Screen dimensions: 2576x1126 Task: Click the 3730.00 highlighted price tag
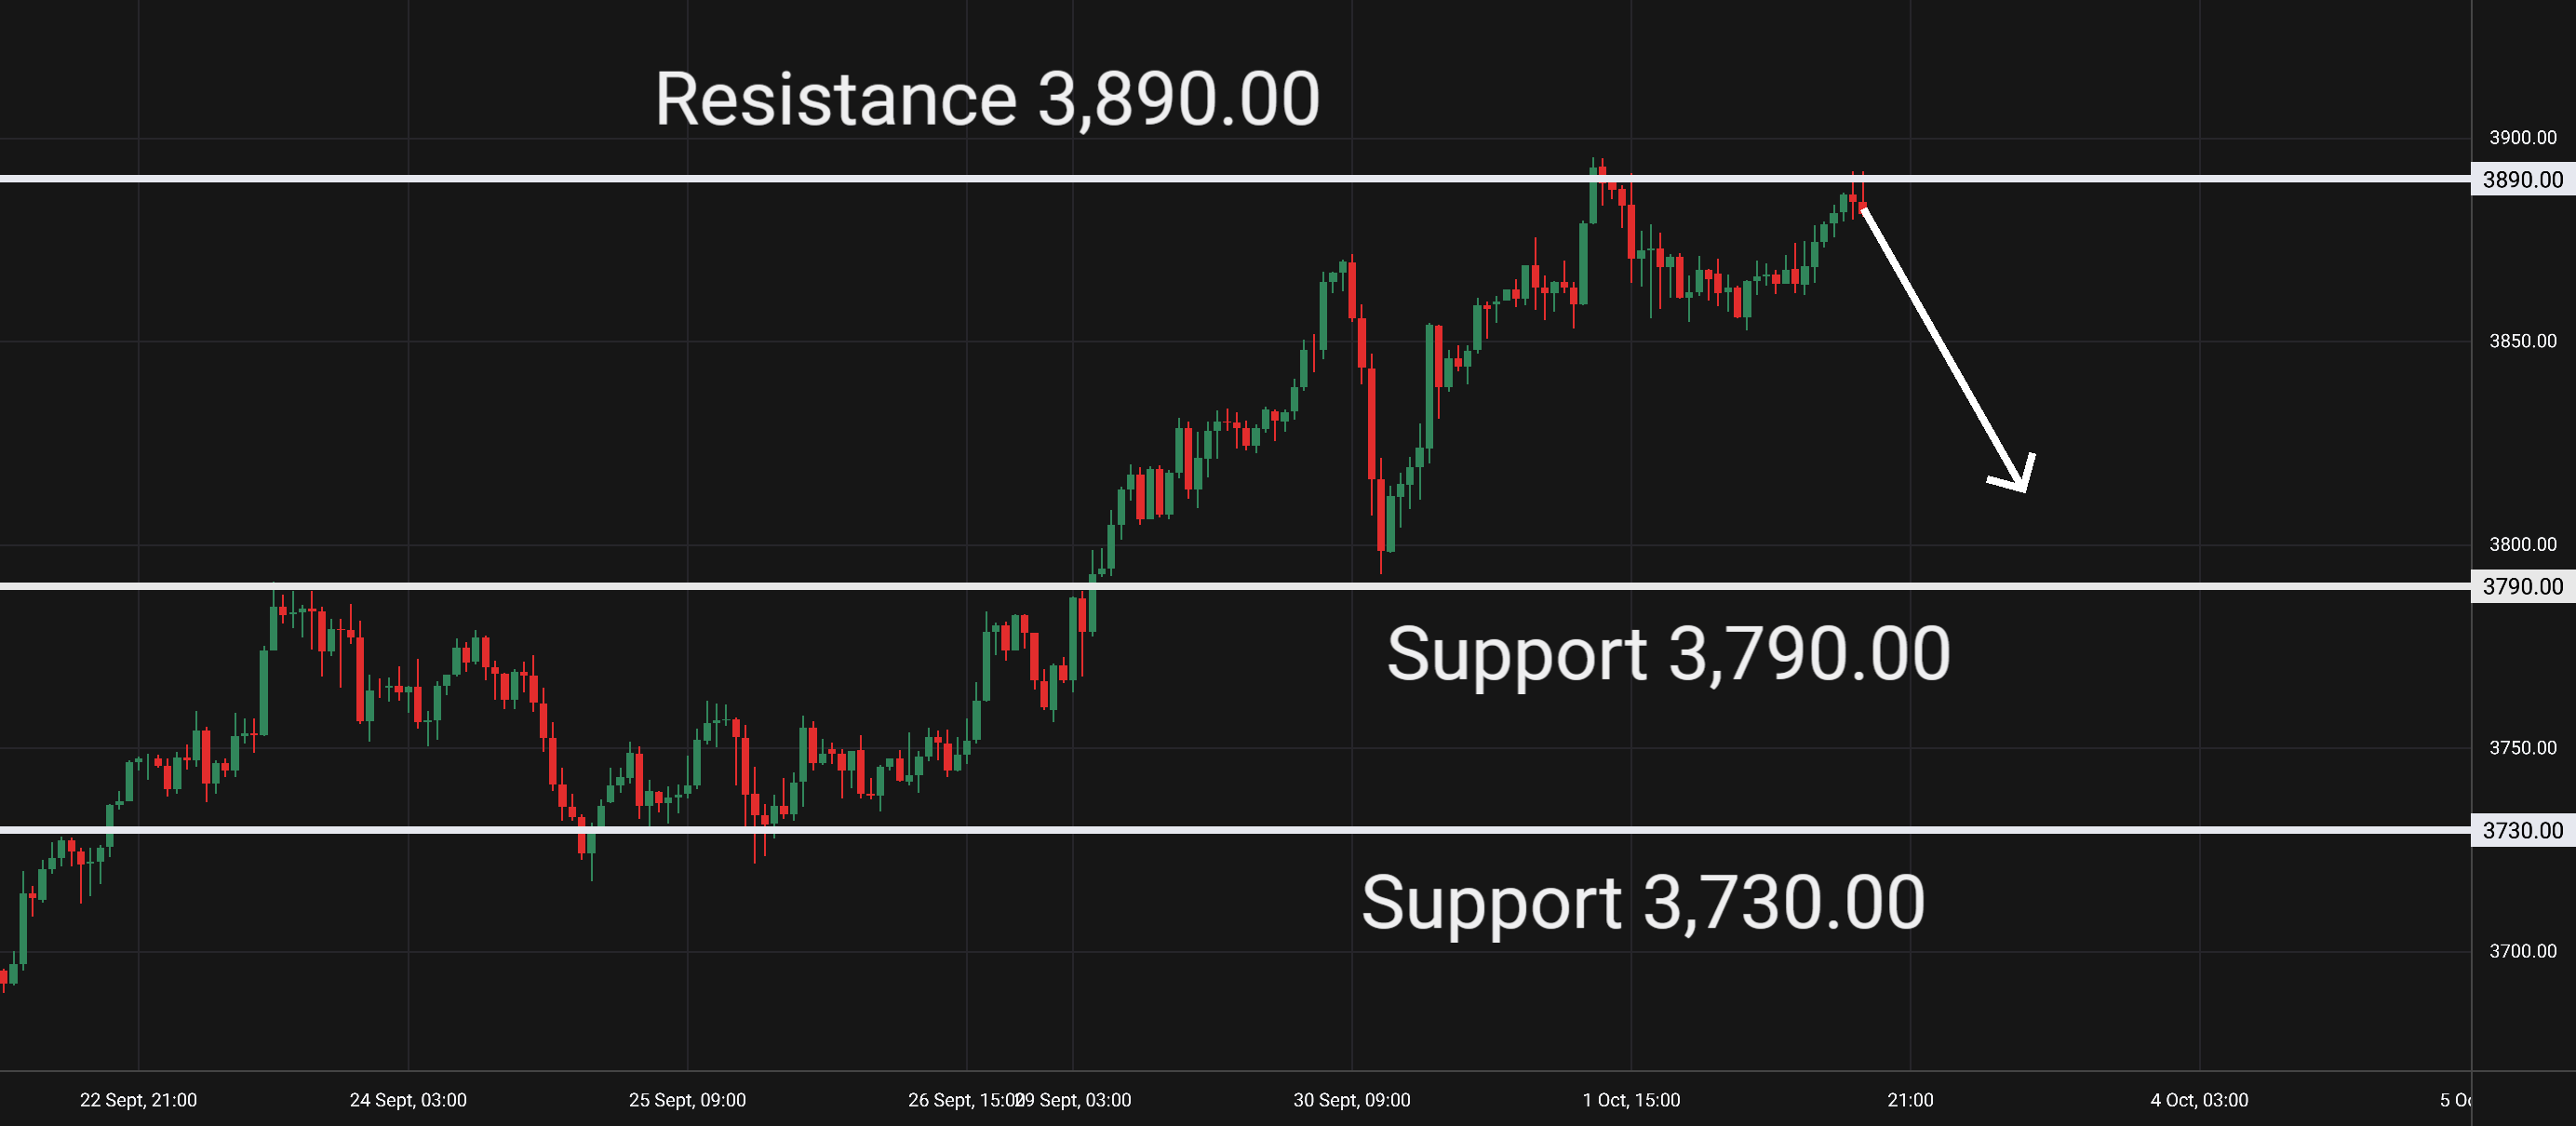2522,831
